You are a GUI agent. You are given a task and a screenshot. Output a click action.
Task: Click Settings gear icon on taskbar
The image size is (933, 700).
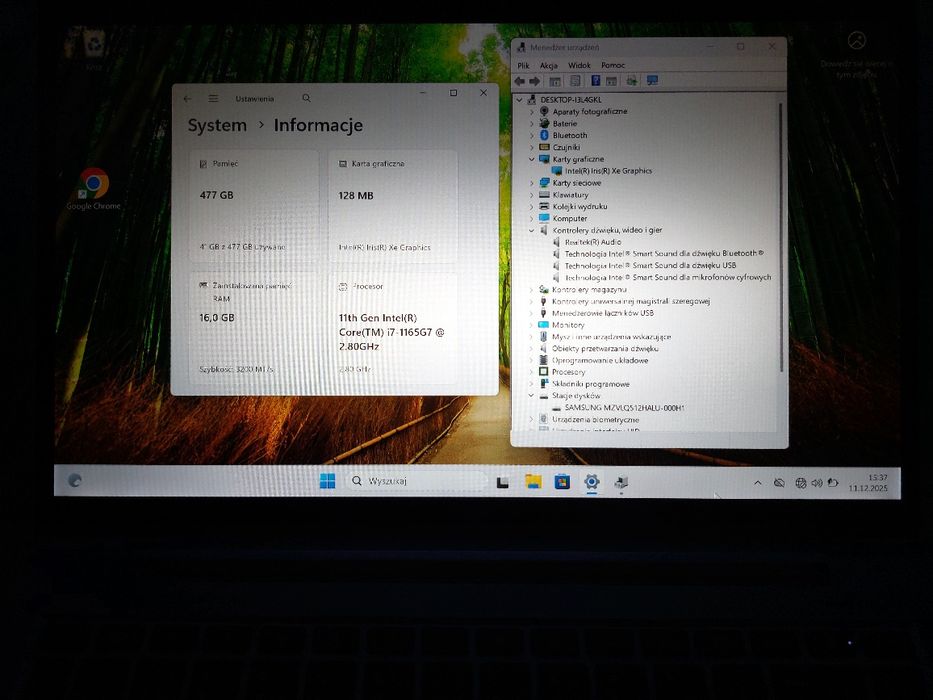pos(591,482)
